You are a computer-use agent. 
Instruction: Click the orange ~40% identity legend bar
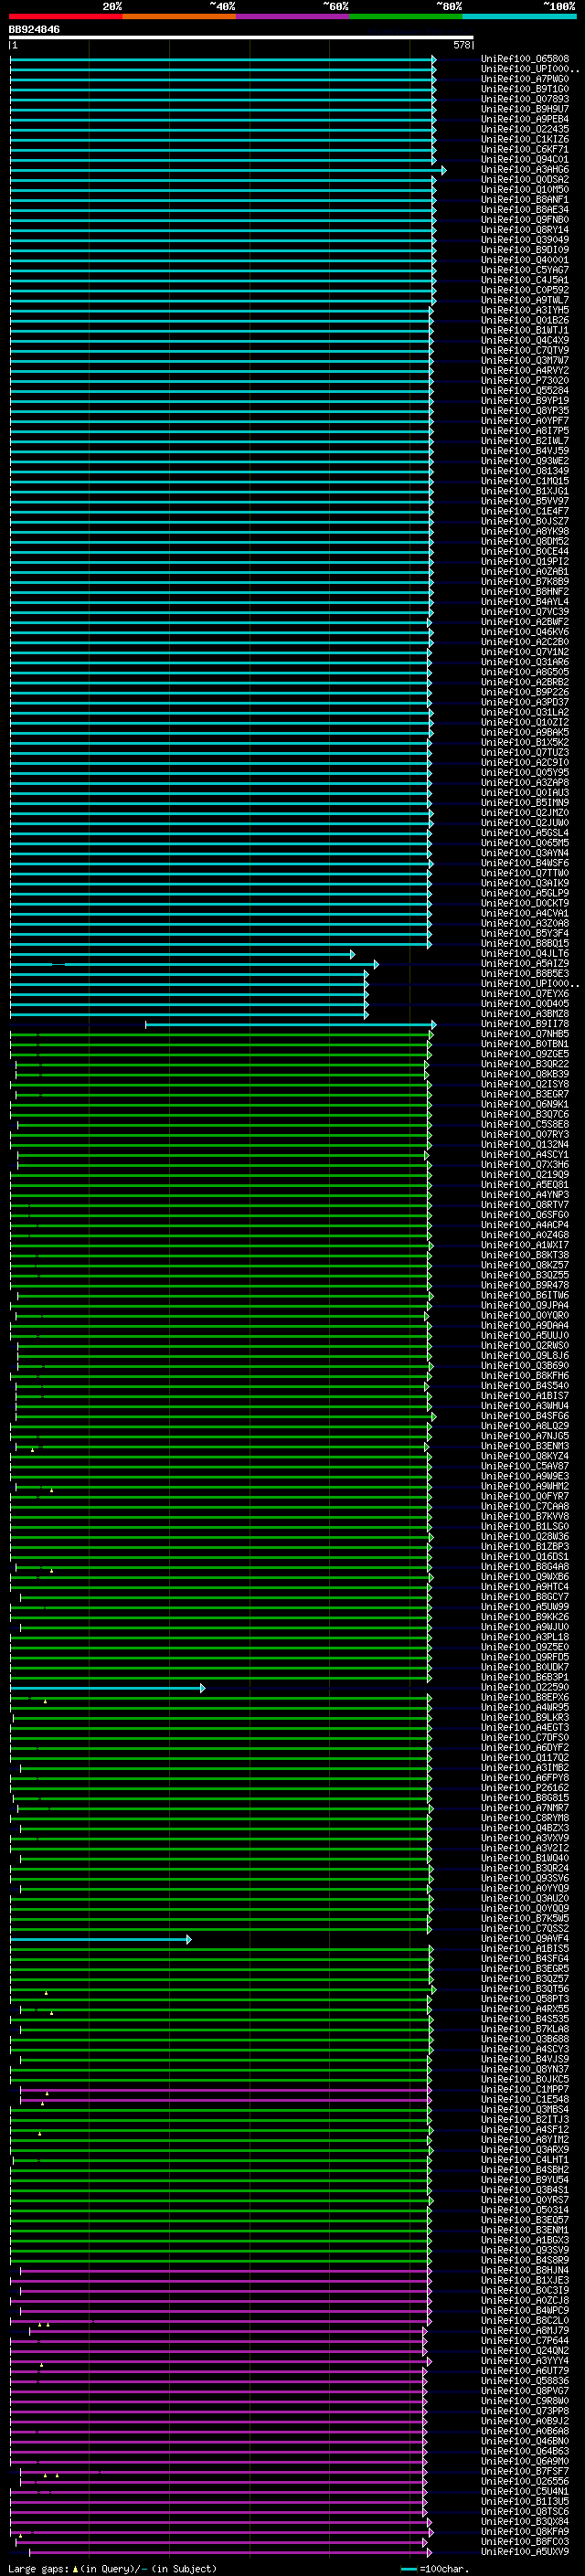pyautogui.click(x=179, y=16)
